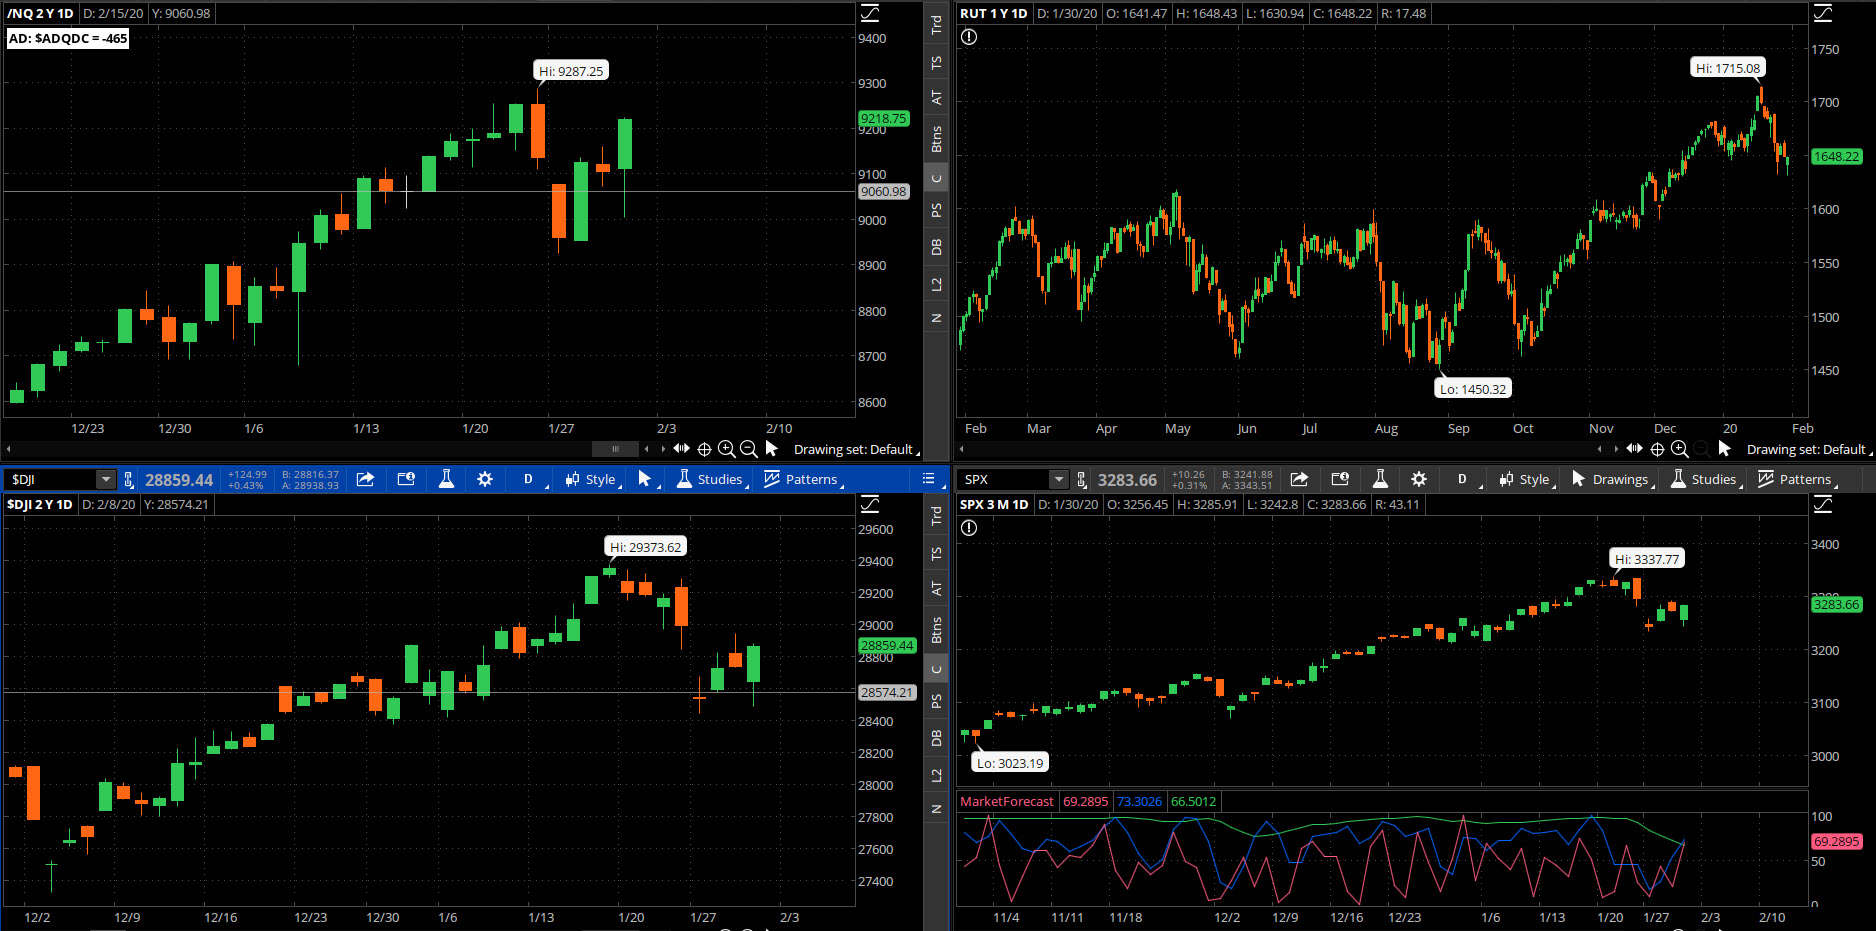Viewport: 1876px width, 931px height.
Task: Click the share icon in the $DJI chart toolbar
Action: (366, 479)
